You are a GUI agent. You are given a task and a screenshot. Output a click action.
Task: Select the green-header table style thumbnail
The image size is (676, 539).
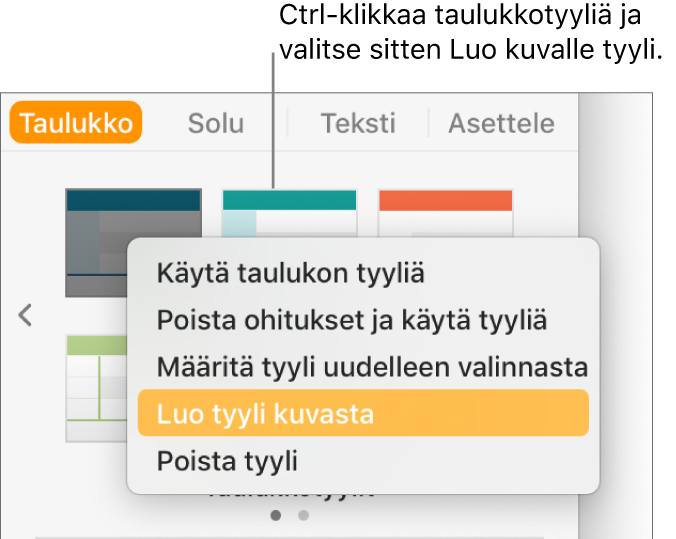click(x=95, y=387)
